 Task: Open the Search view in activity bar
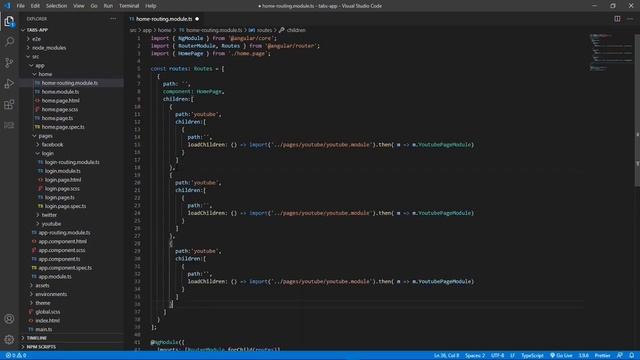tap(9, 42)
